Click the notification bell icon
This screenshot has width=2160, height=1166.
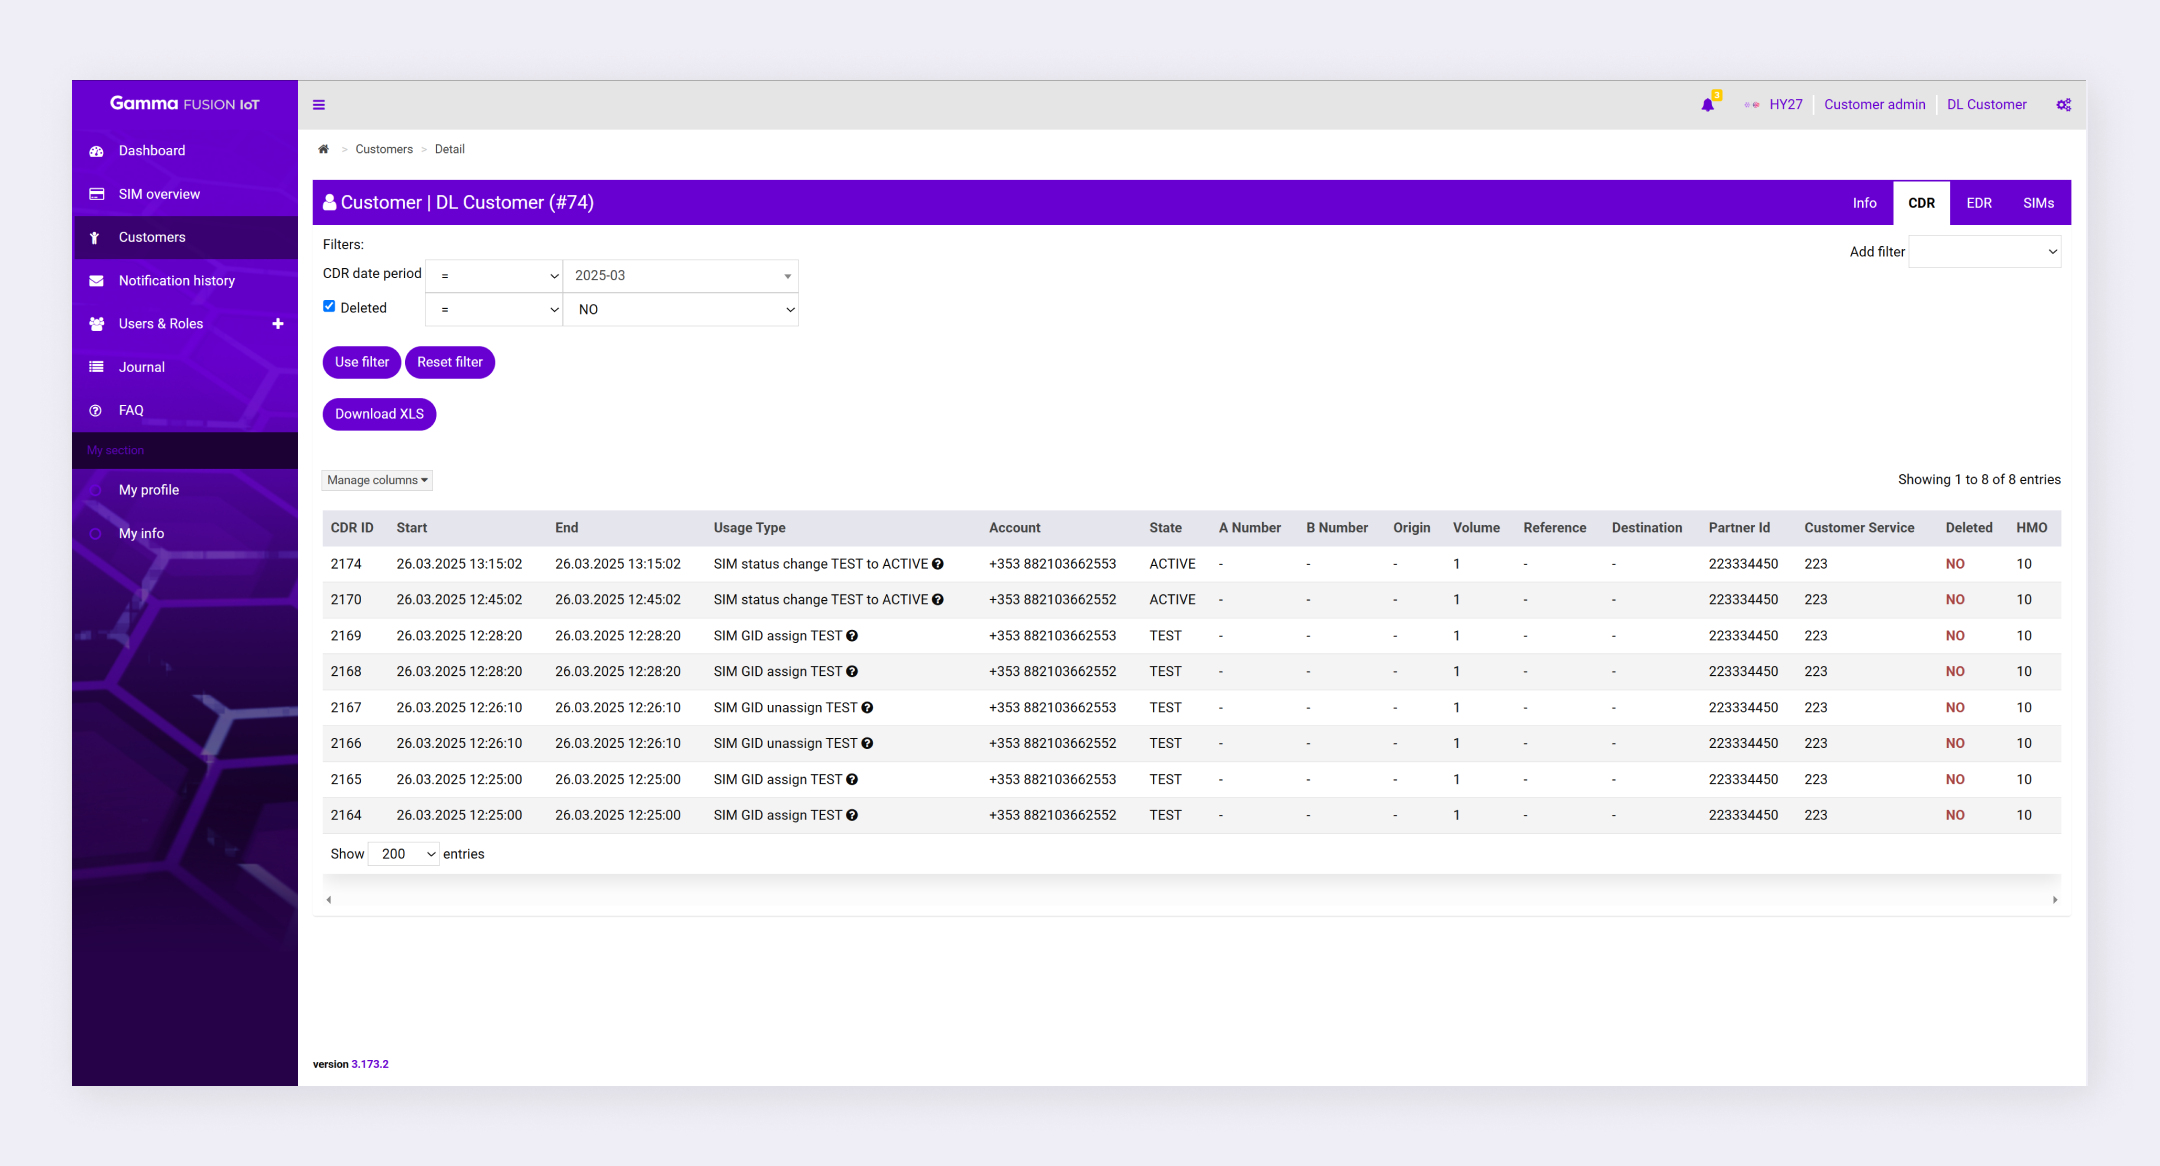click(1707, 105)
